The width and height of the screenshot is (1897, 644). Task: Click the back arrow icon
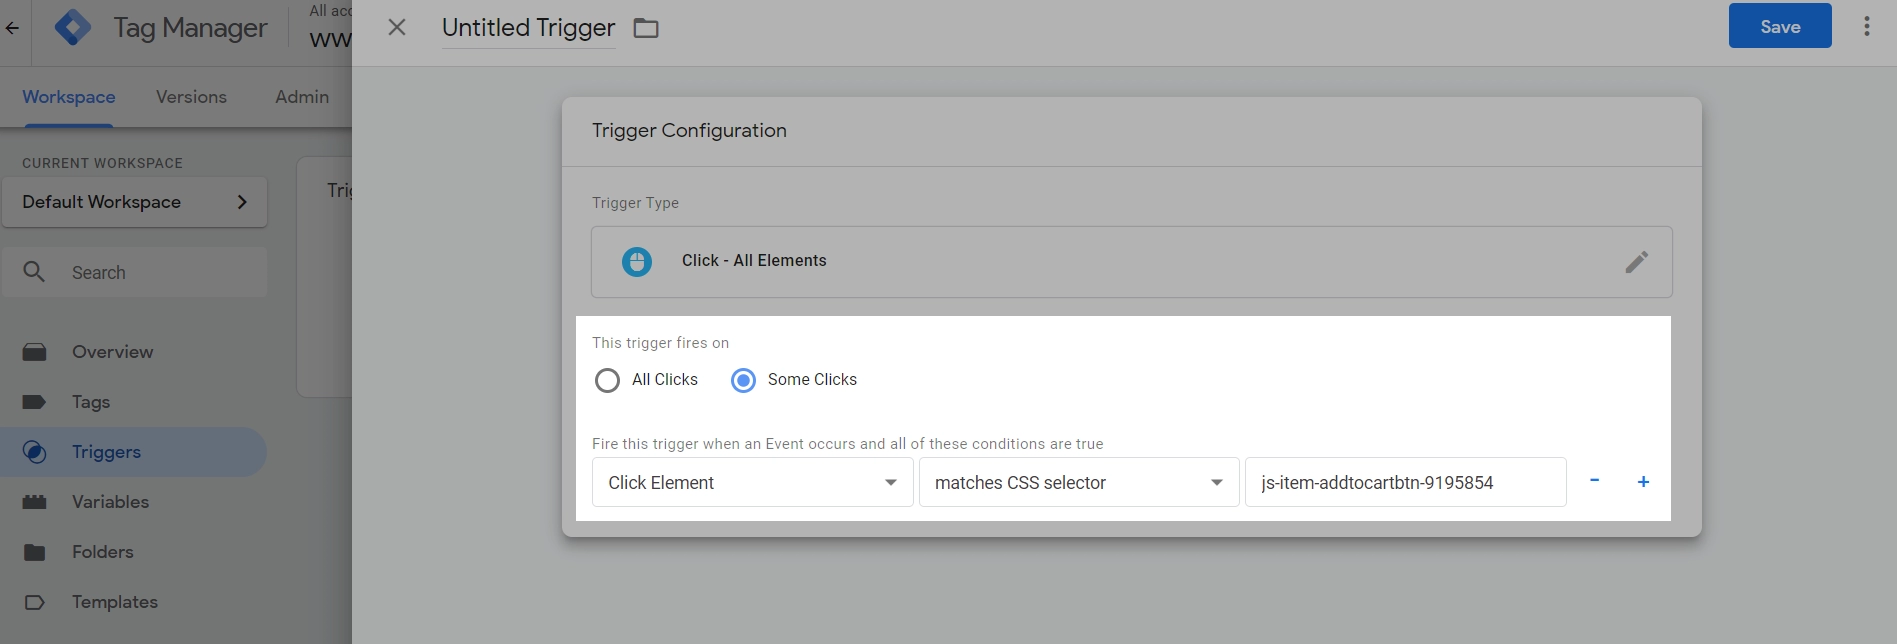12,28
